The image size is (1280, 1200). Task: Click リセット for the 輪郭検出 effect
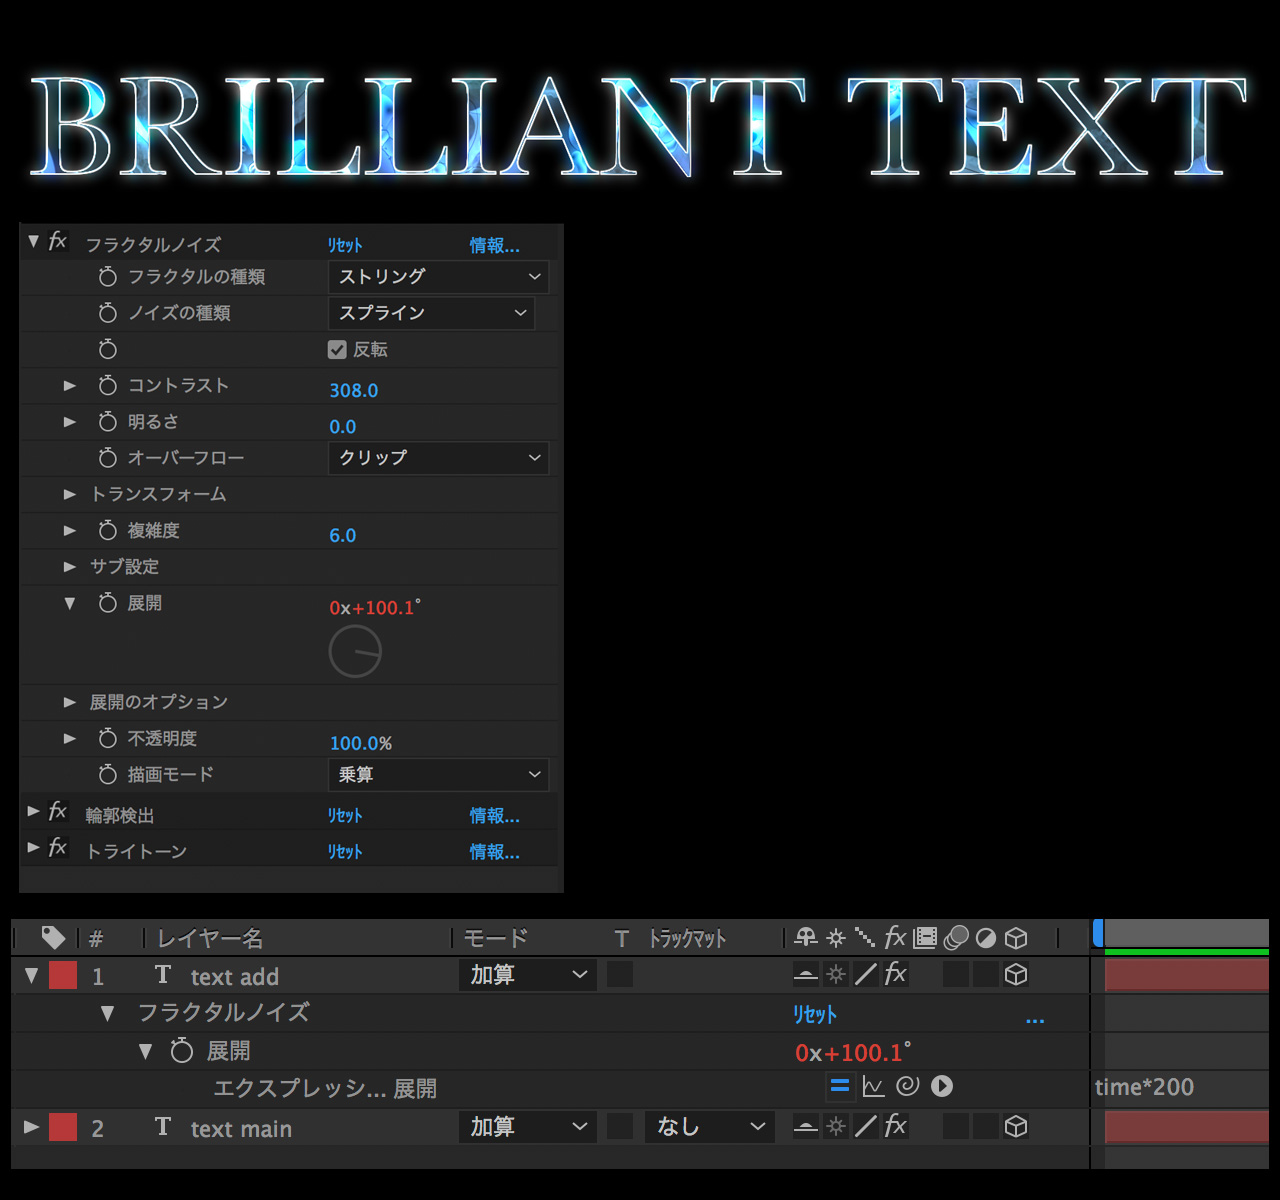click(345, 816)
